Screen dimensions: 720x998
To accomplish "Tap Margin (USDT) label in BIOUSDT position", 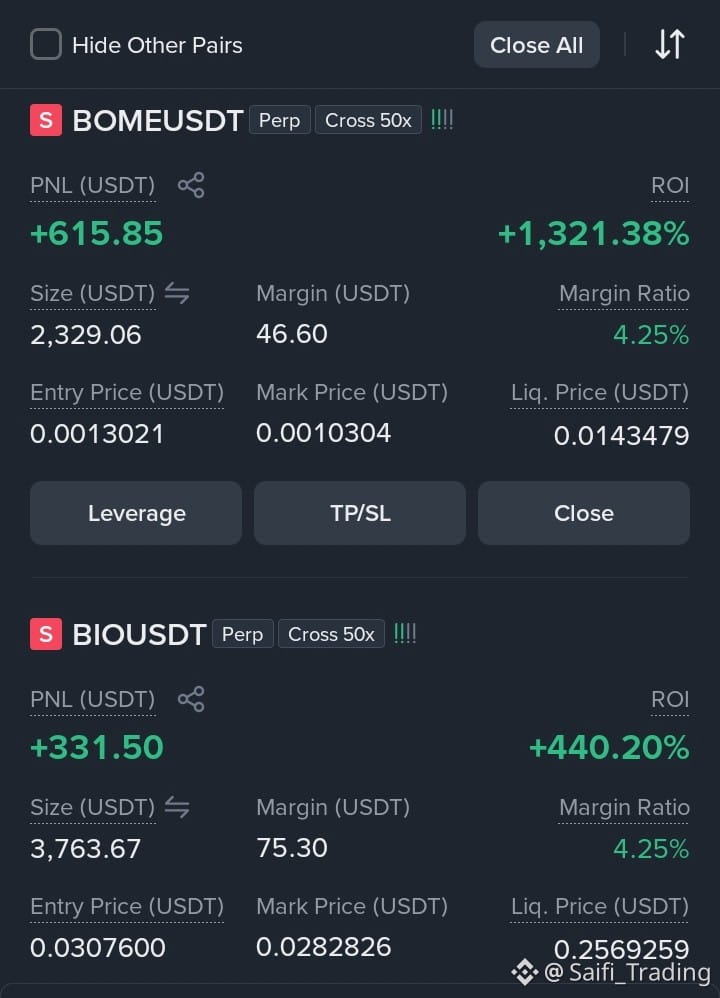I will coord(333,807).
